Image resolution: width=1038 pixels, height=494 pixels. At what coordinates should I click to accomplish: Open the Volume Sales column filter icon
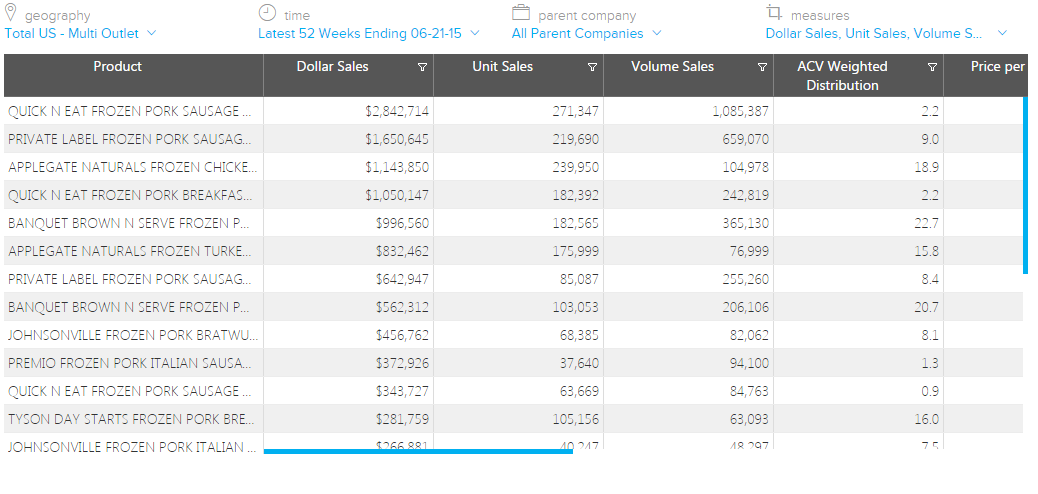point(762,68)
